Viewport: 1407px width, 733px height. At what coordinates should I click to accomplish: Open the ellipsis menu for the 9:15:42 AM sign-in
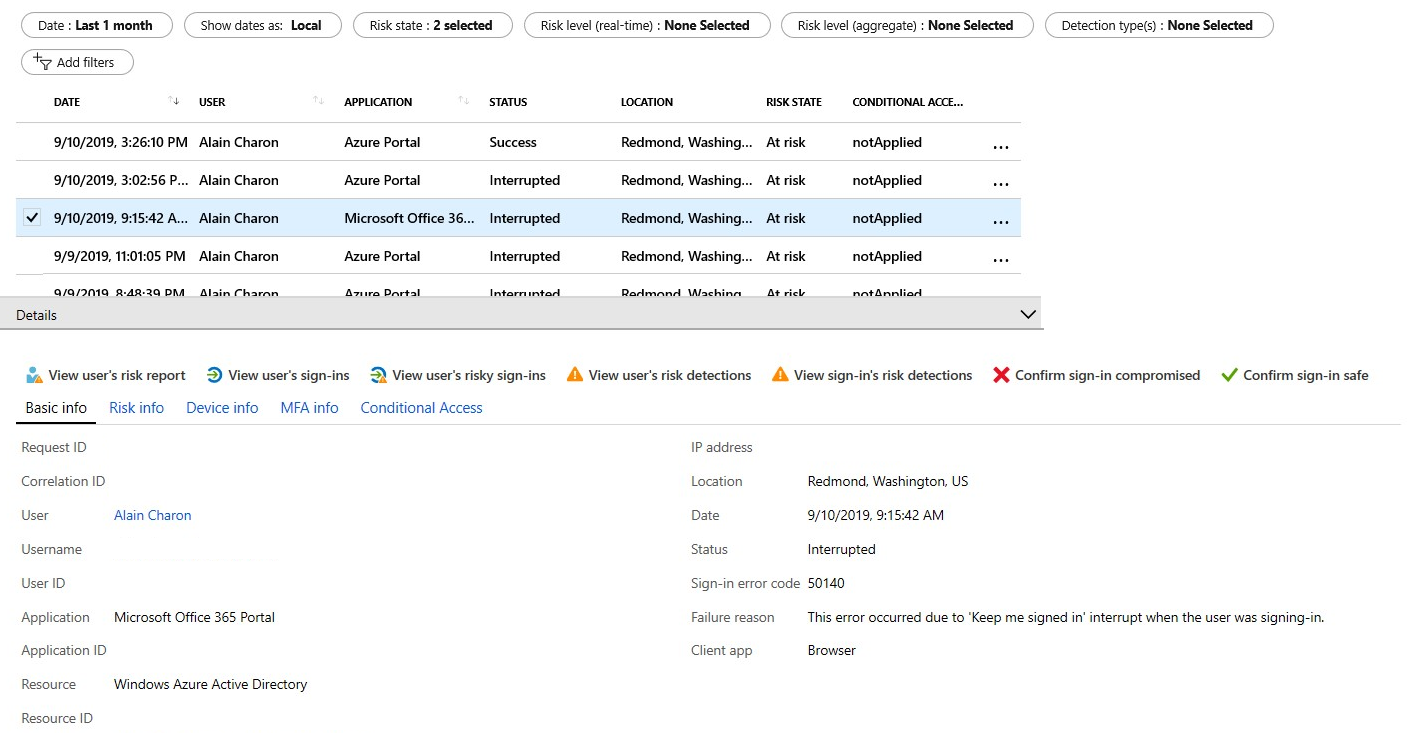(x=1000, y=222)
